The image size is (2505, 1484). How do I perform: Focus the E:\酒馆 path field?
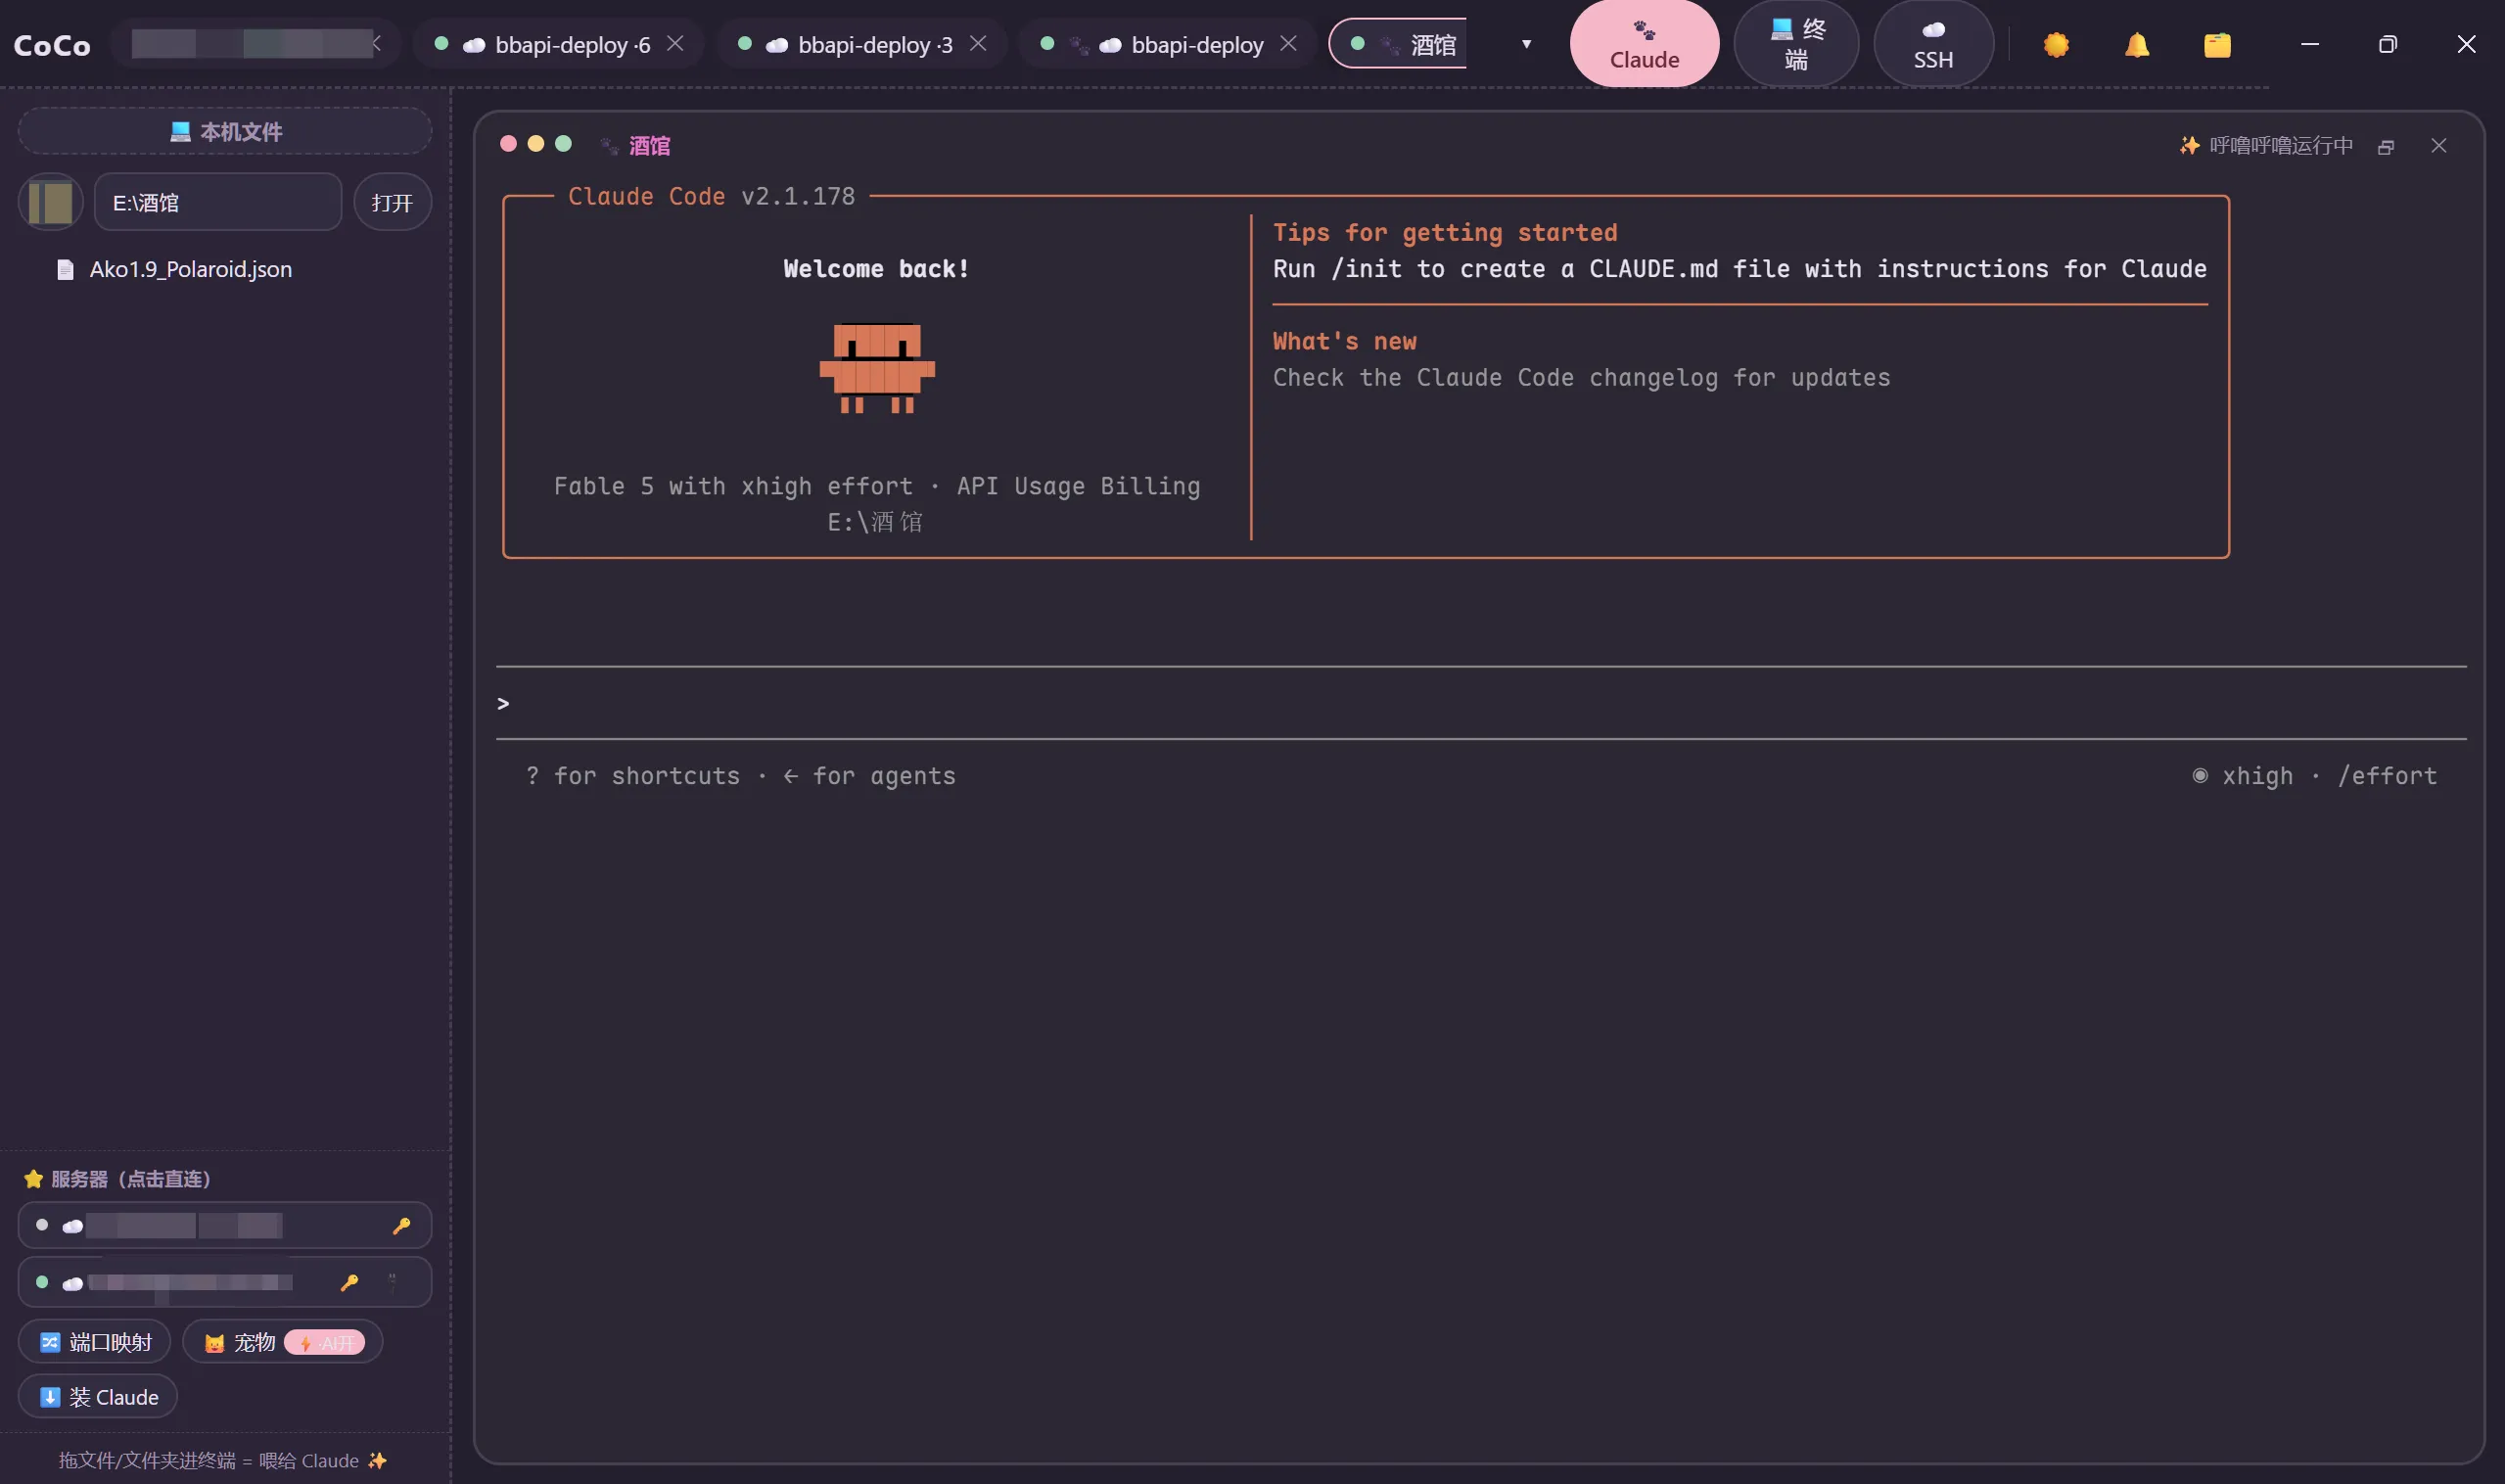click(218, 203)
